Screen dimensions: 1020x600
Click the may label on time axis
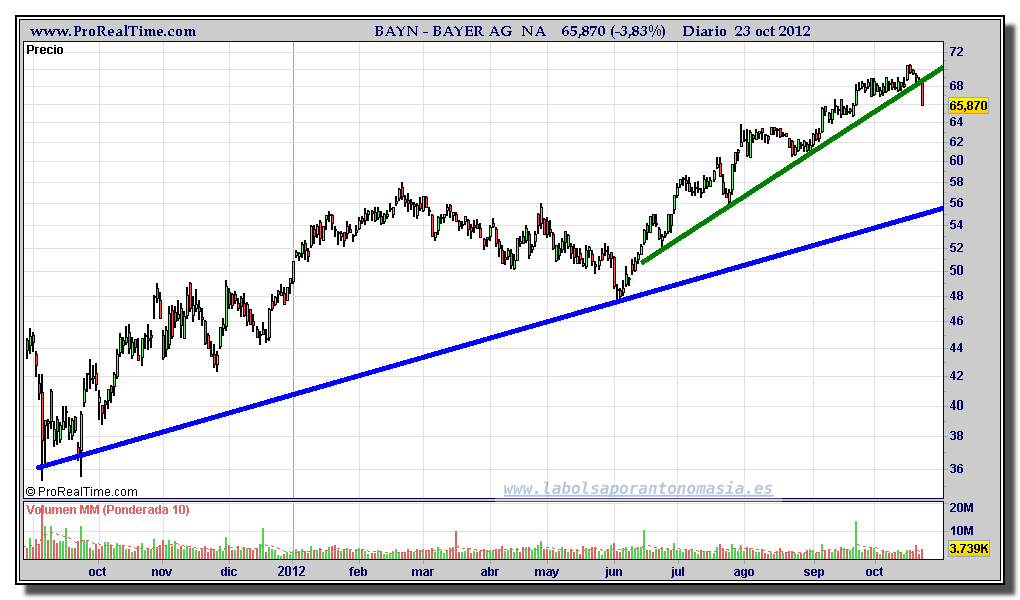(x=546, y=573)
